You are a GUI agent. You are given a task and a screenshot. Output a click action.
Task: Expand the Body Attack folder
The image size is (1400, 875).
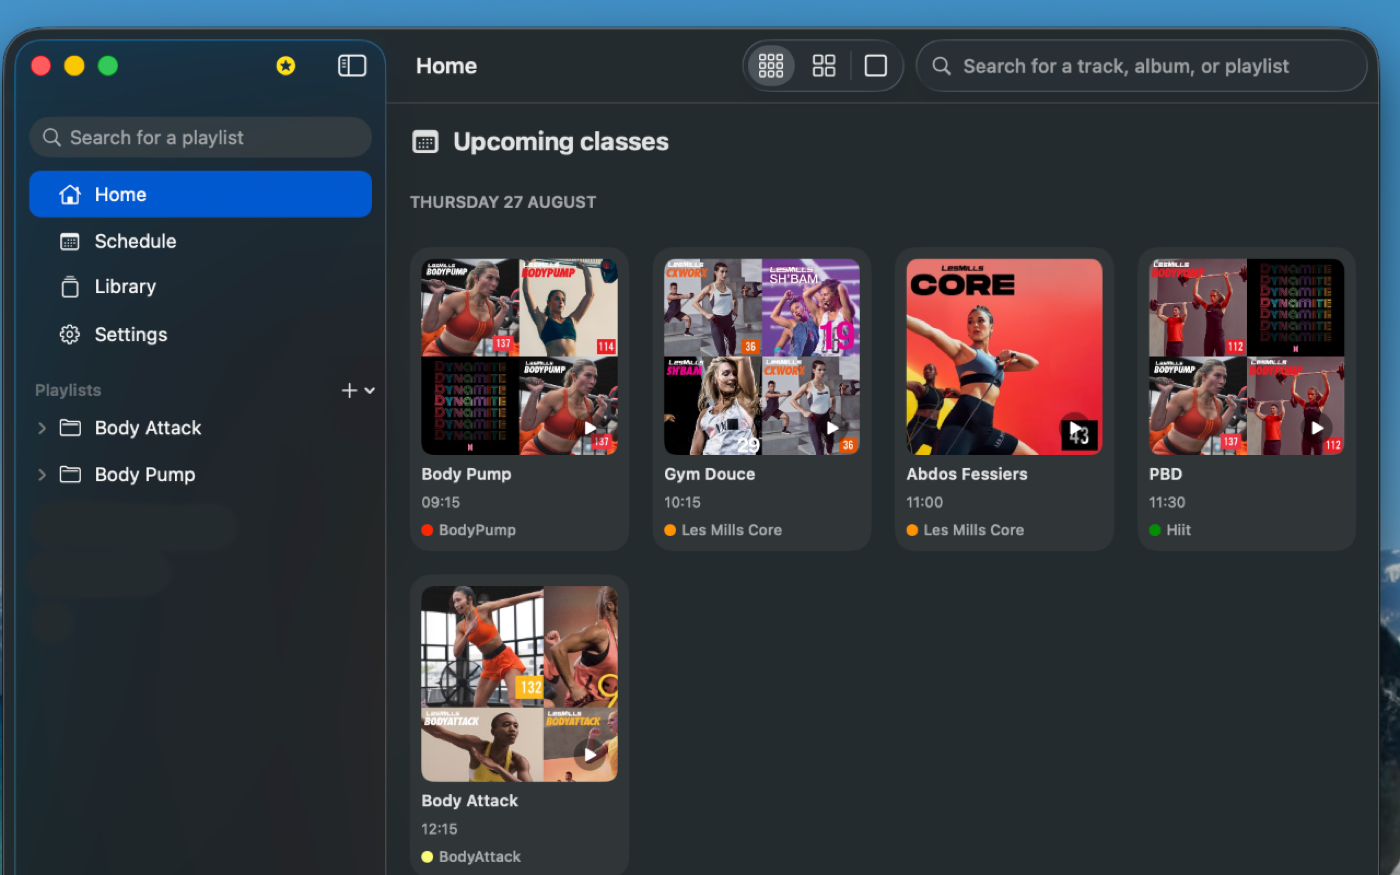[x=42, y=428]
